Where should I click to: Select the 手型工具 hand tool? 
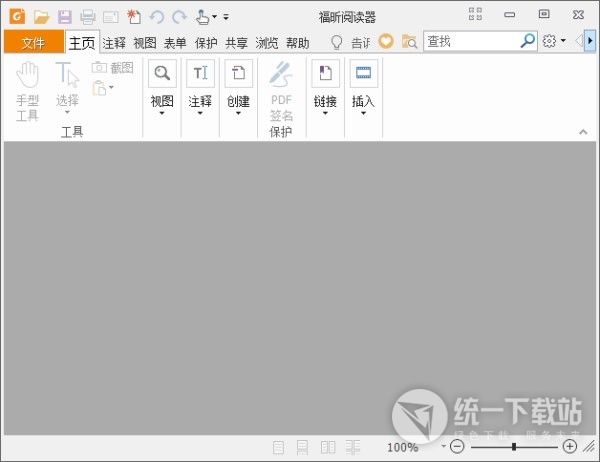(28, 91)
